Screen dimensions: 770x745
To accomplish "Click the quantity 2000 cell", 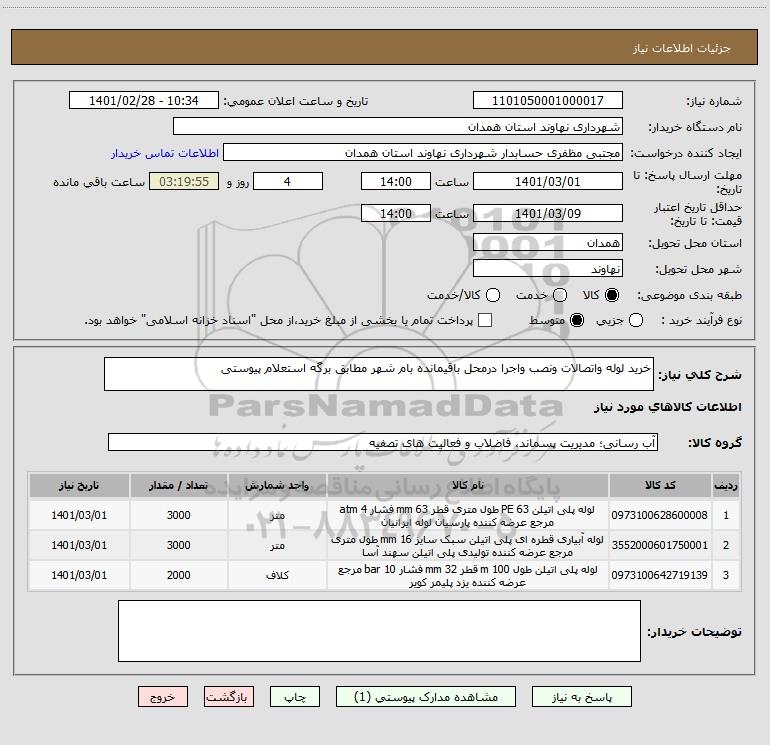I will point(178,575).
